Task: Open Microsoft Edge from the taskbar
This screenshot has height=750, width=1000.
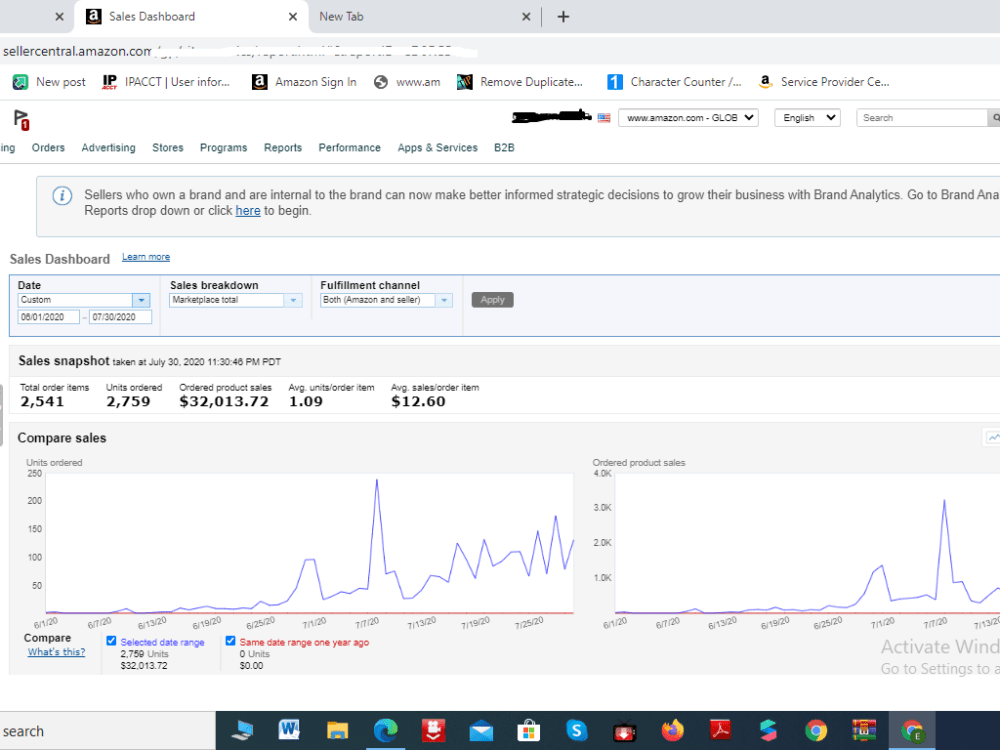Action: pyautogui.click(x=385, y=730)
